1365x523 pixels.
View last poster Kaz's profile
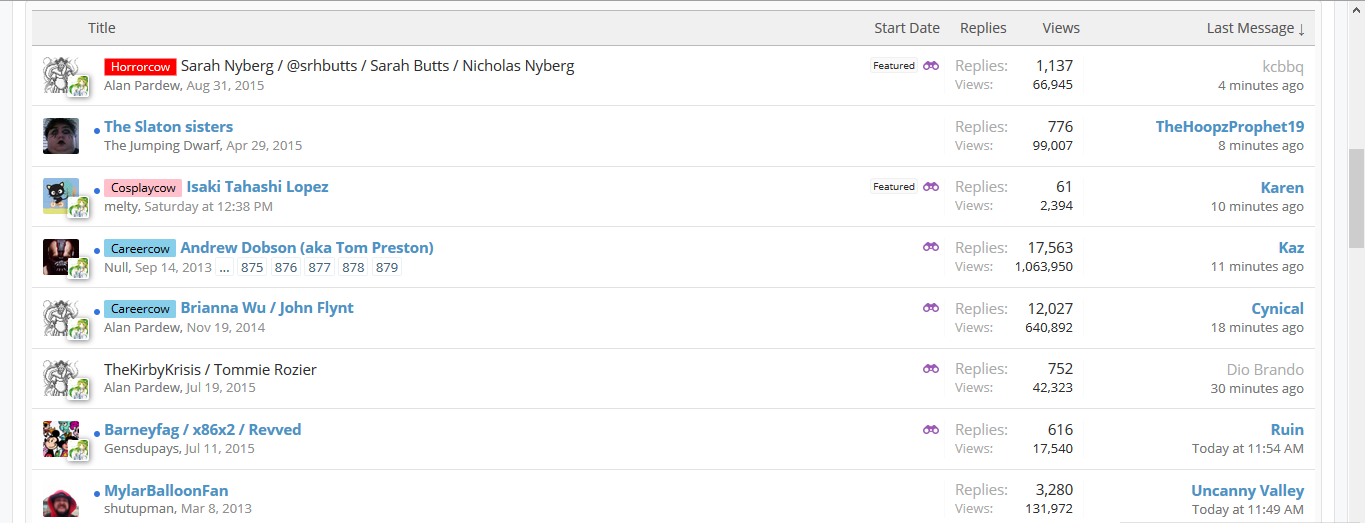1291,248
